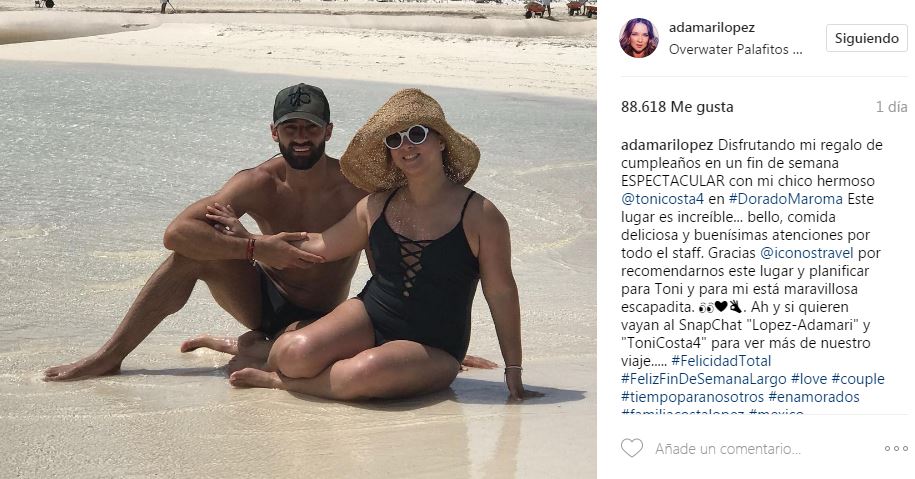Screen dimensions: 915x479
Task: Open the #tiempoparanosotros hashtag
Action: [x=692, y=397]
